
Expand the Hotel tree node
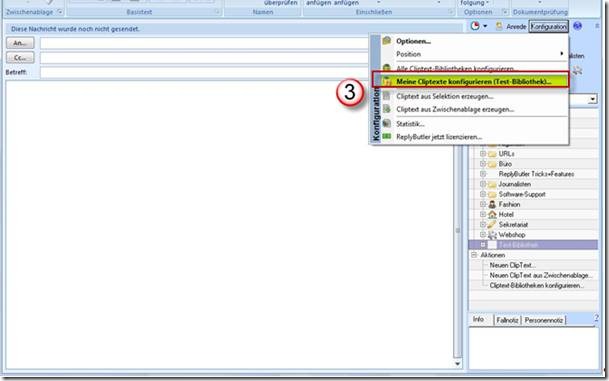click(x=483, y=214)
